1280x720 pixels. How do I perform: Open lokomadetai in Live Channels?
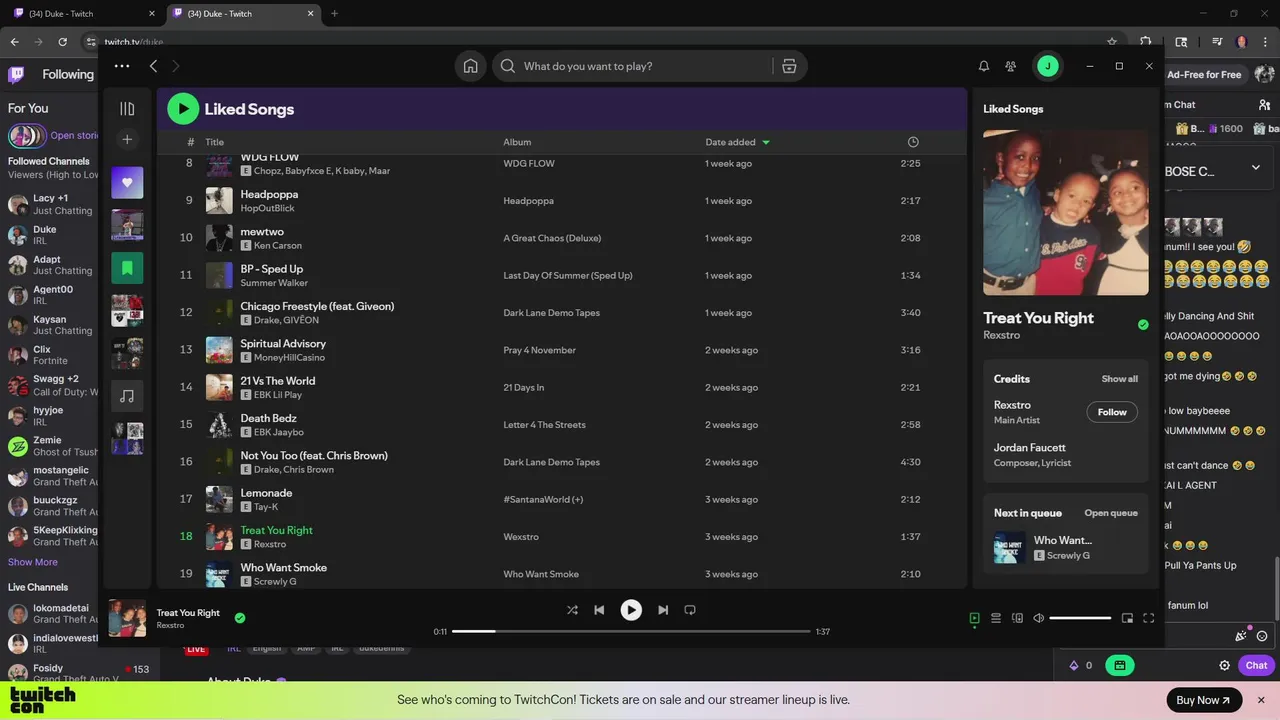click(x=52, y=613)
